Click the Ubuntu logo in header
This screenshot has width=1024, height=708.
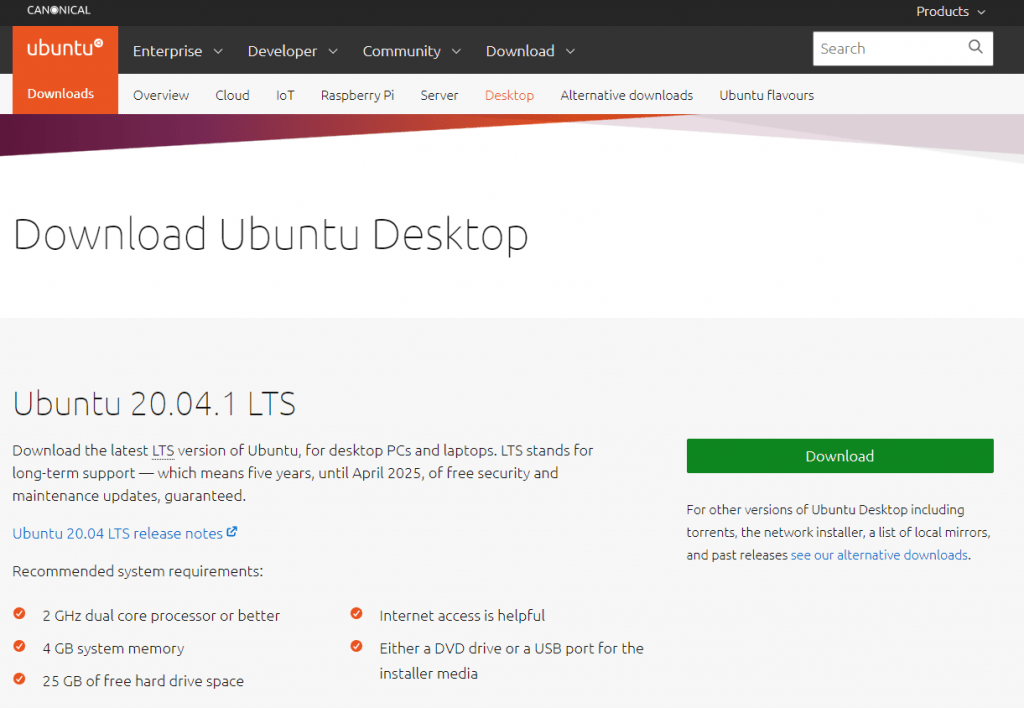65,48
